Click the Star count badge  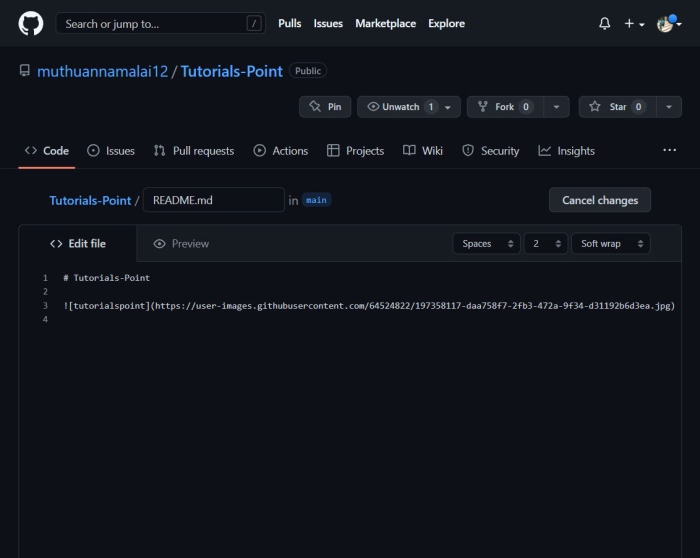tap(638, 107)
